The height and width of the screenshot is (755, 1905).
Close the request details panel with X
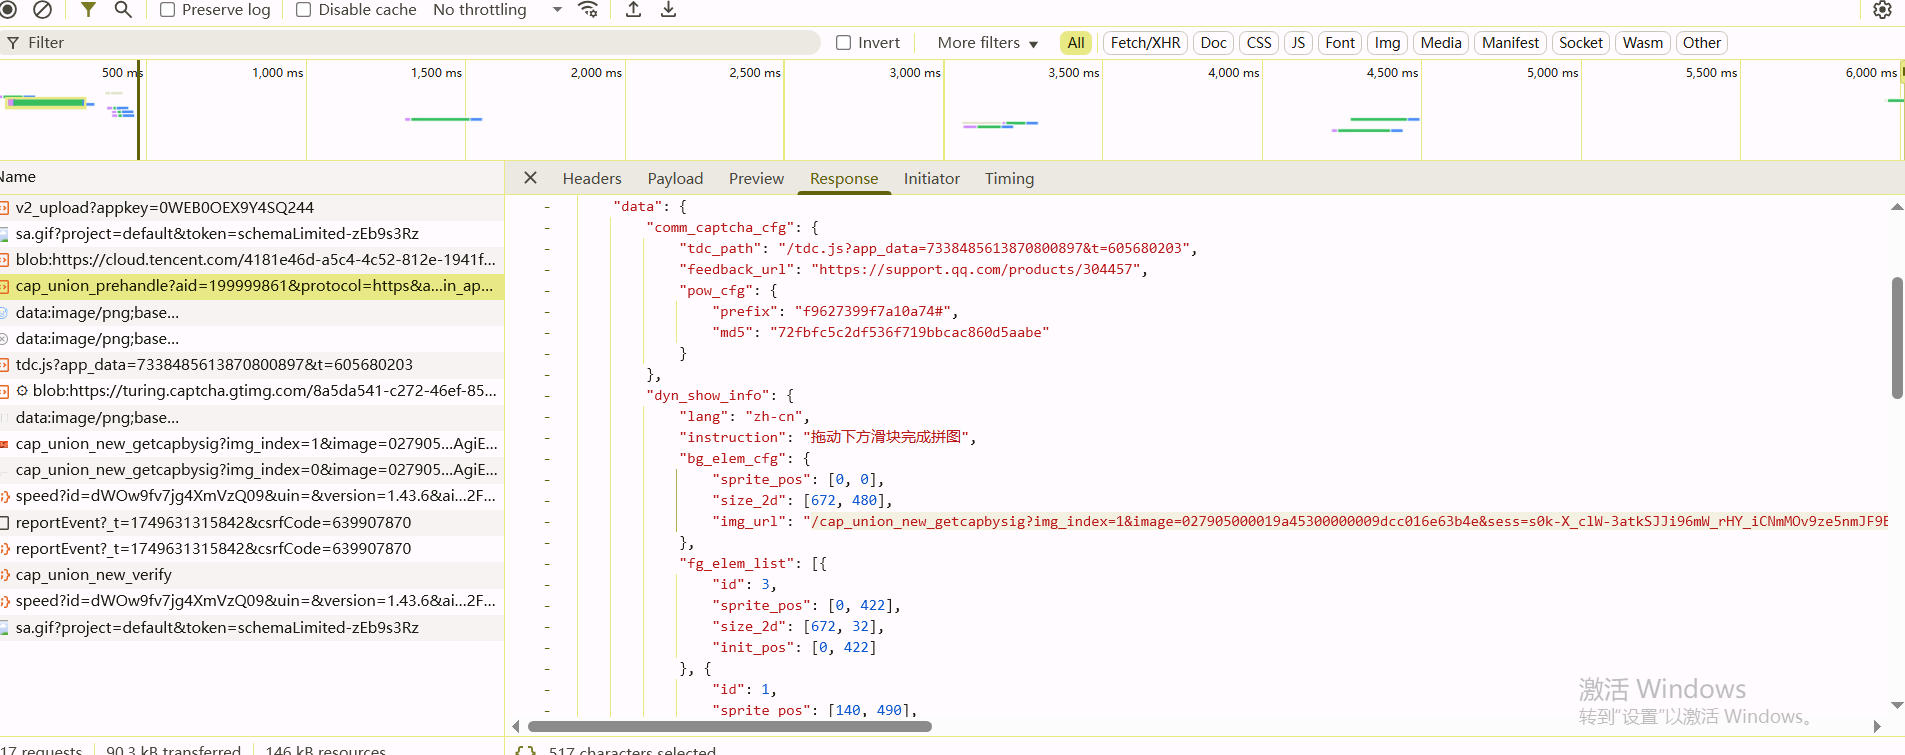(x=531, y=178)
